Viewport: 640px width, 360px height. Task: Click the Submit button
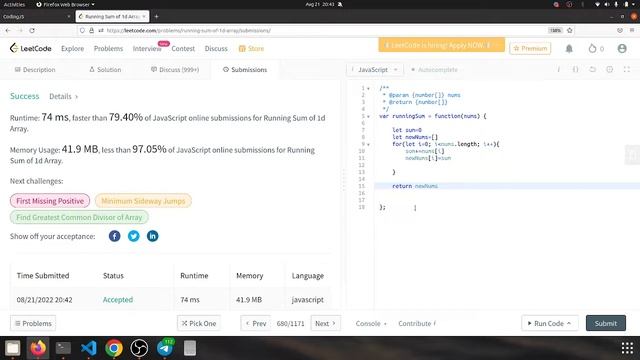[606, 323]
